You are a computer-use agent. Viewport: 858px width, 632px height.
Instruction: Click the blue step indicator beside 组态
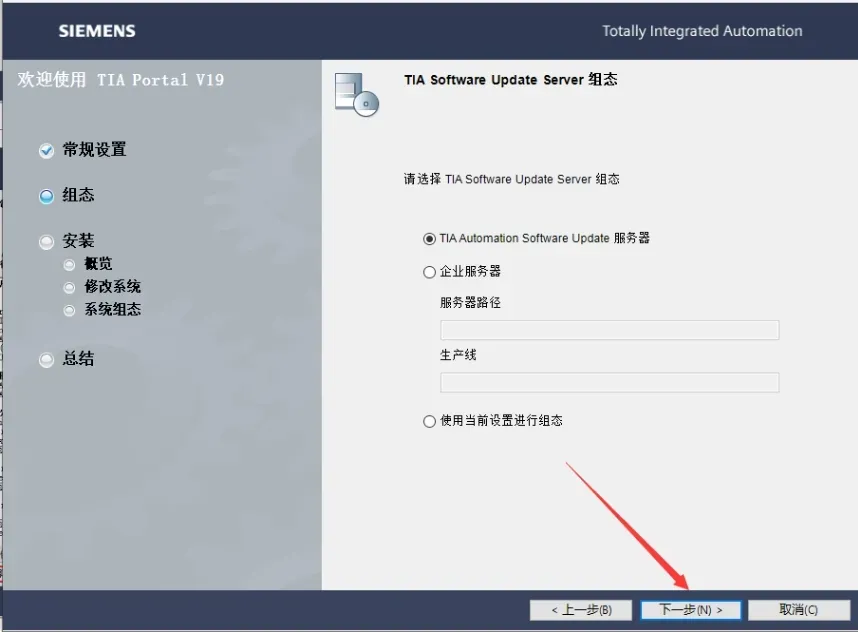pos(47,196)
